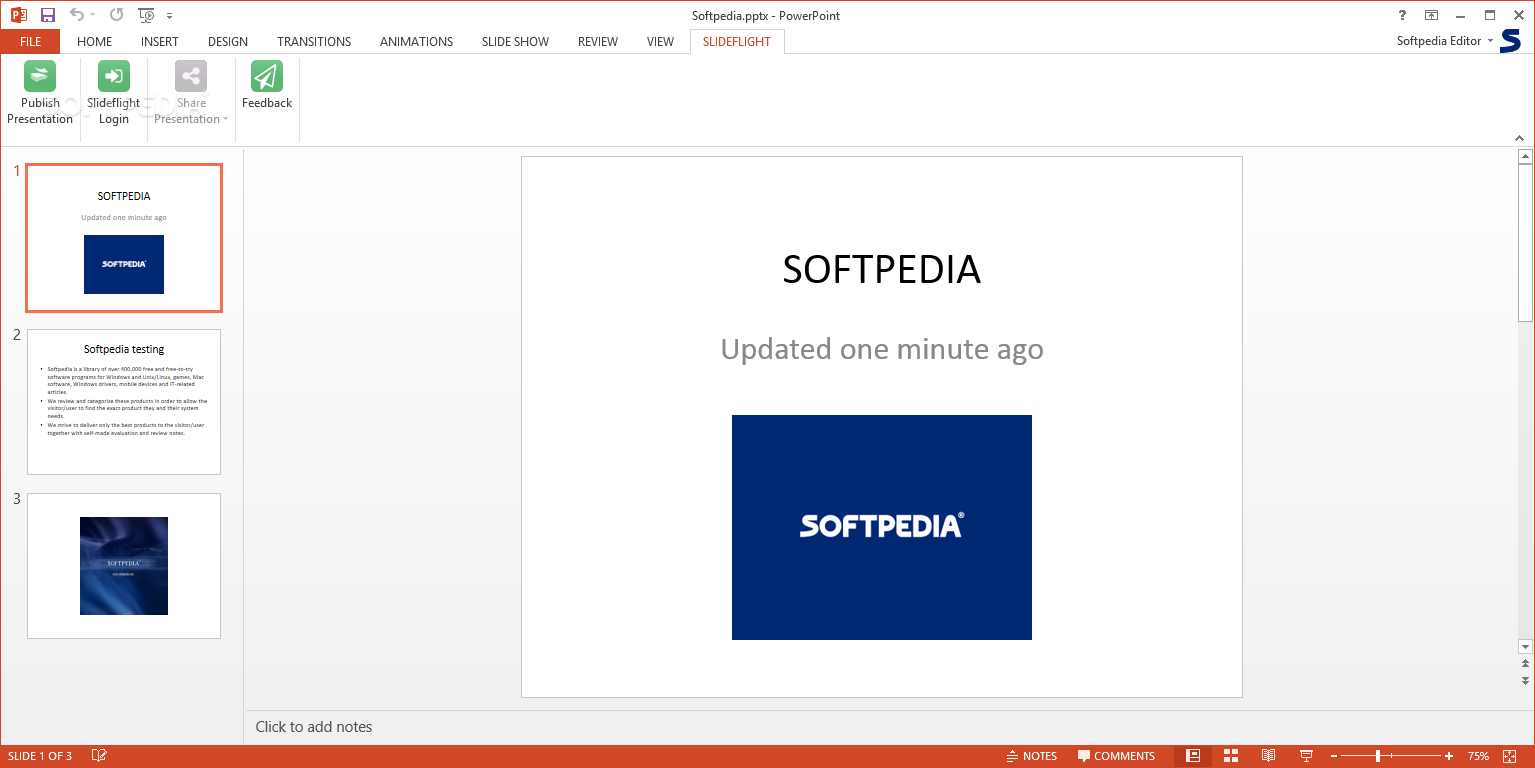
Task: Select the SLIDEFLIGHT tab
Action: click(737, 42)
